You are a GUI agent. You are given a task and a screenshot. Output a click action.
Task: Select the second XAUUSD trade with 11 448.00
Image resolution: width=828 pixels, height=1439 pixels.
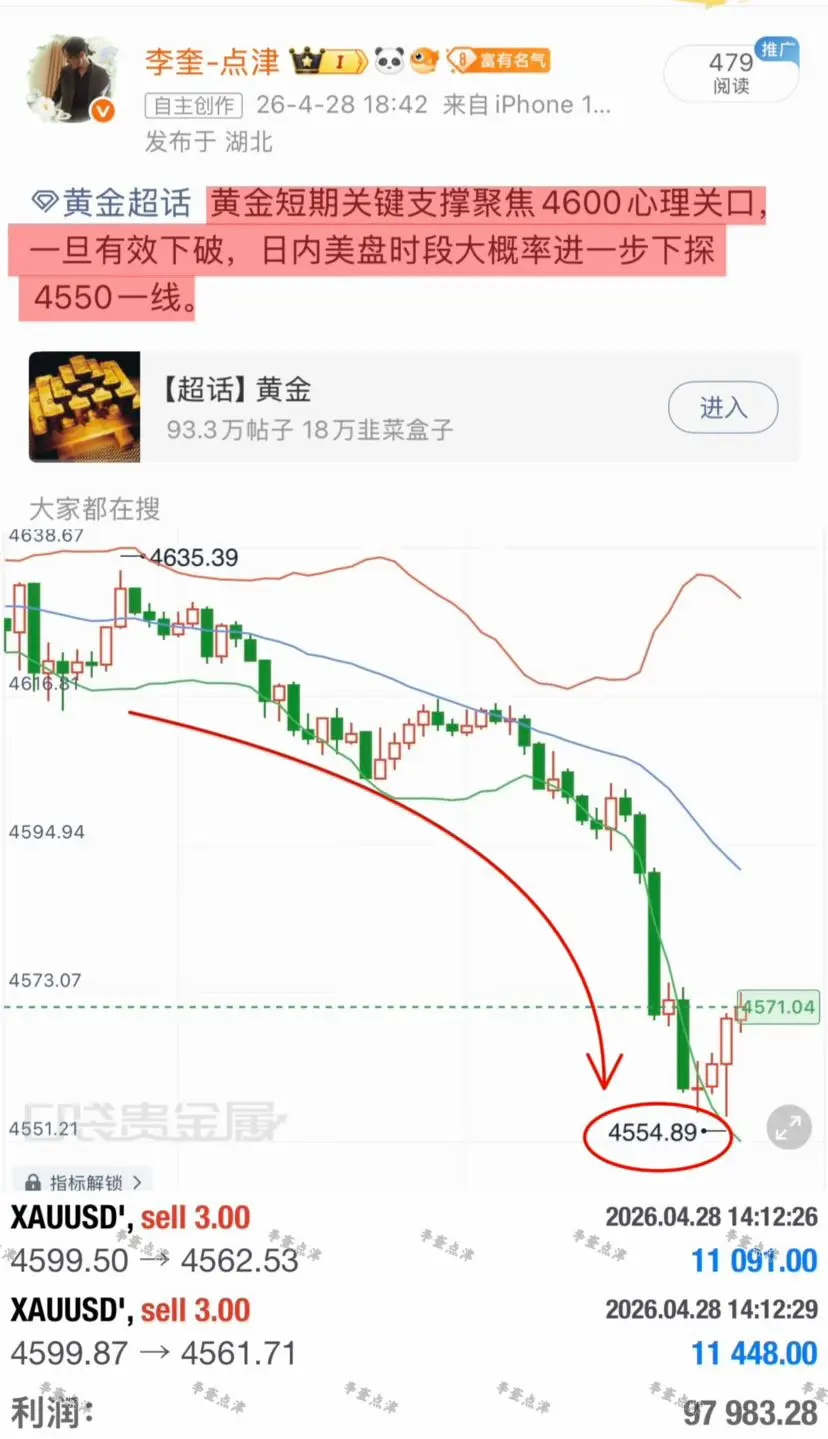pyautogui.click(x=414, y=1332)
